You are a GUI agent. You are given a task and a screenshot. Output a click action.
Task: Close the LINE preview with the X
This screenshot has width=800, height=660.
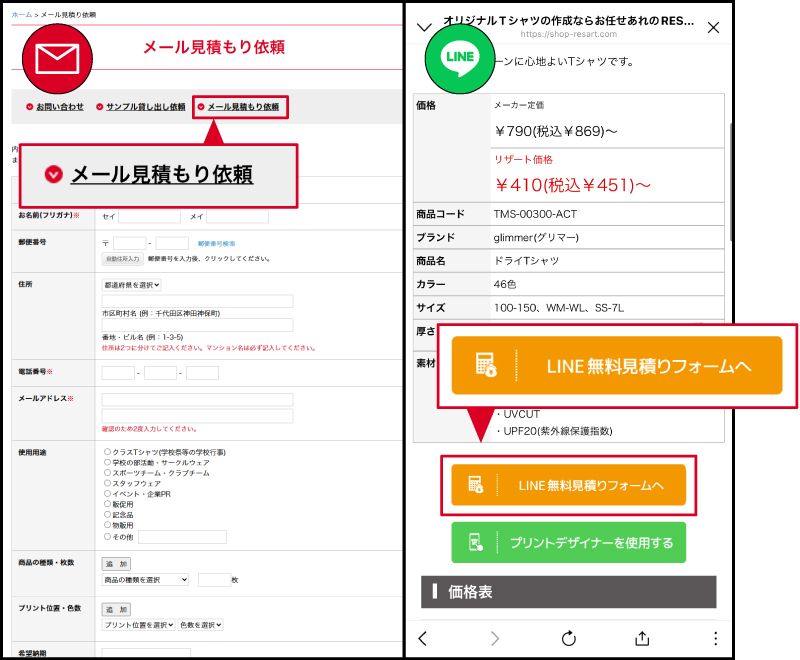(713, 28)
